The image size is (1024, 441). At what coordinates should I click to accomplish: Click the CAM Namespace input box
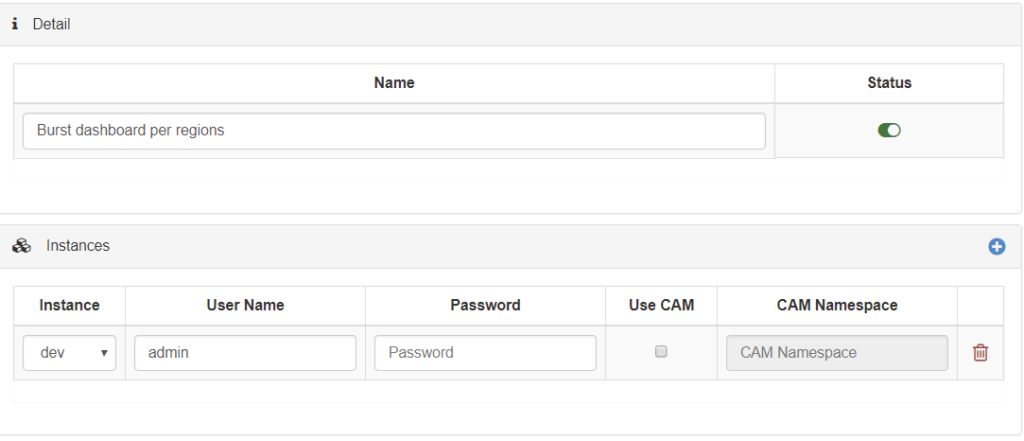[836, 353]
